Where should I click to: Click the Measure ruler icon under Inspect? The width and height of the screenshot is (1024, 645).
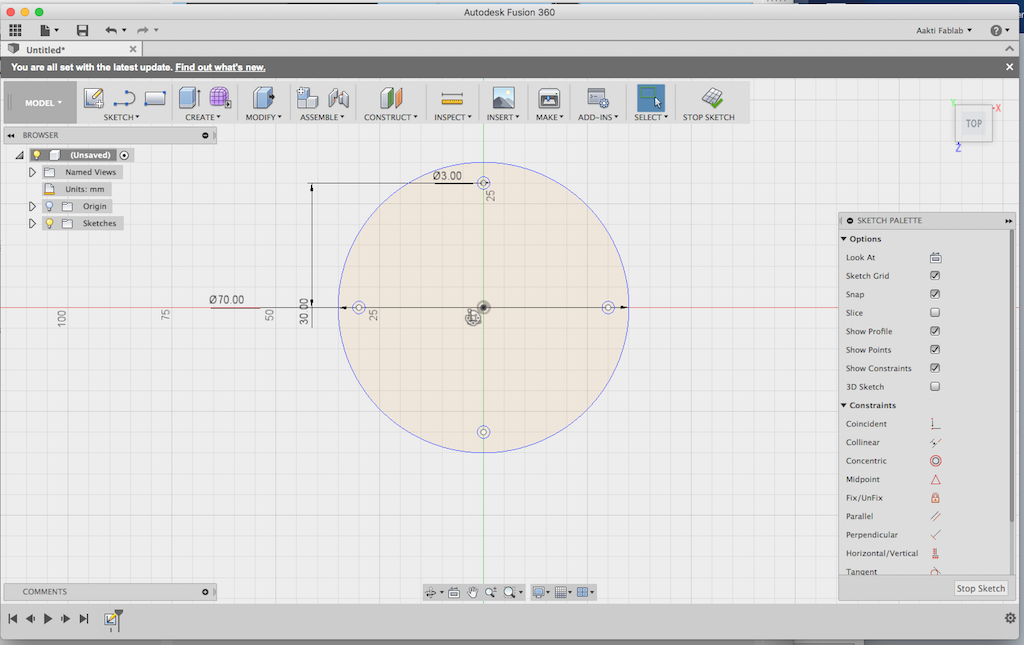point(452,98)
